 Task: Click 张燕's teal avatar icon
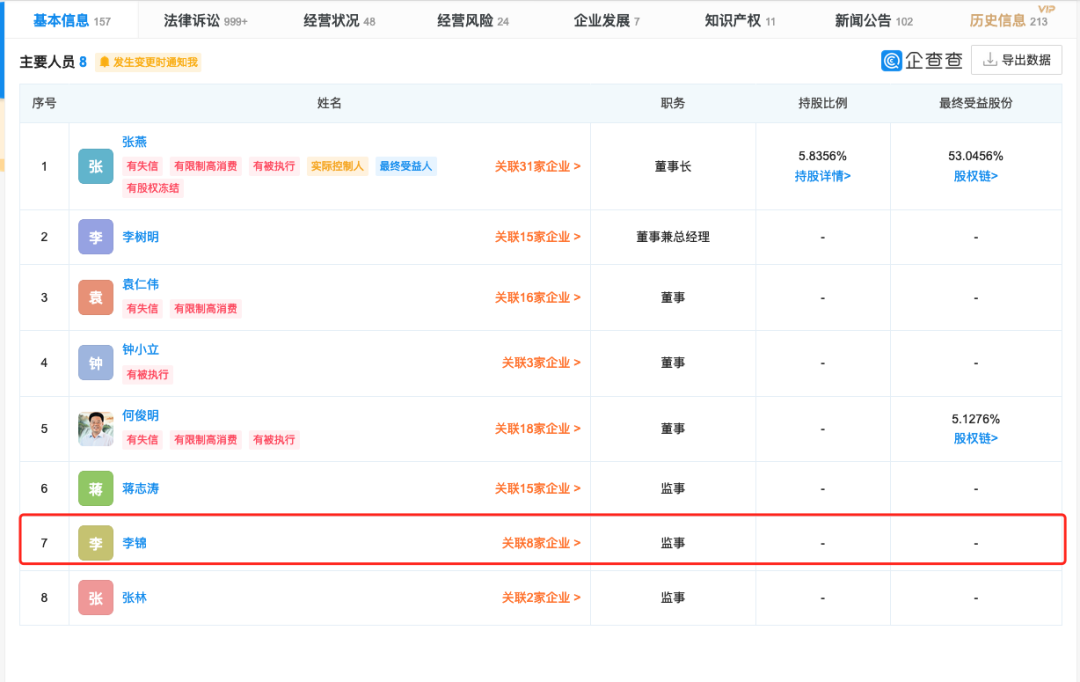click(x=96, y=166)
